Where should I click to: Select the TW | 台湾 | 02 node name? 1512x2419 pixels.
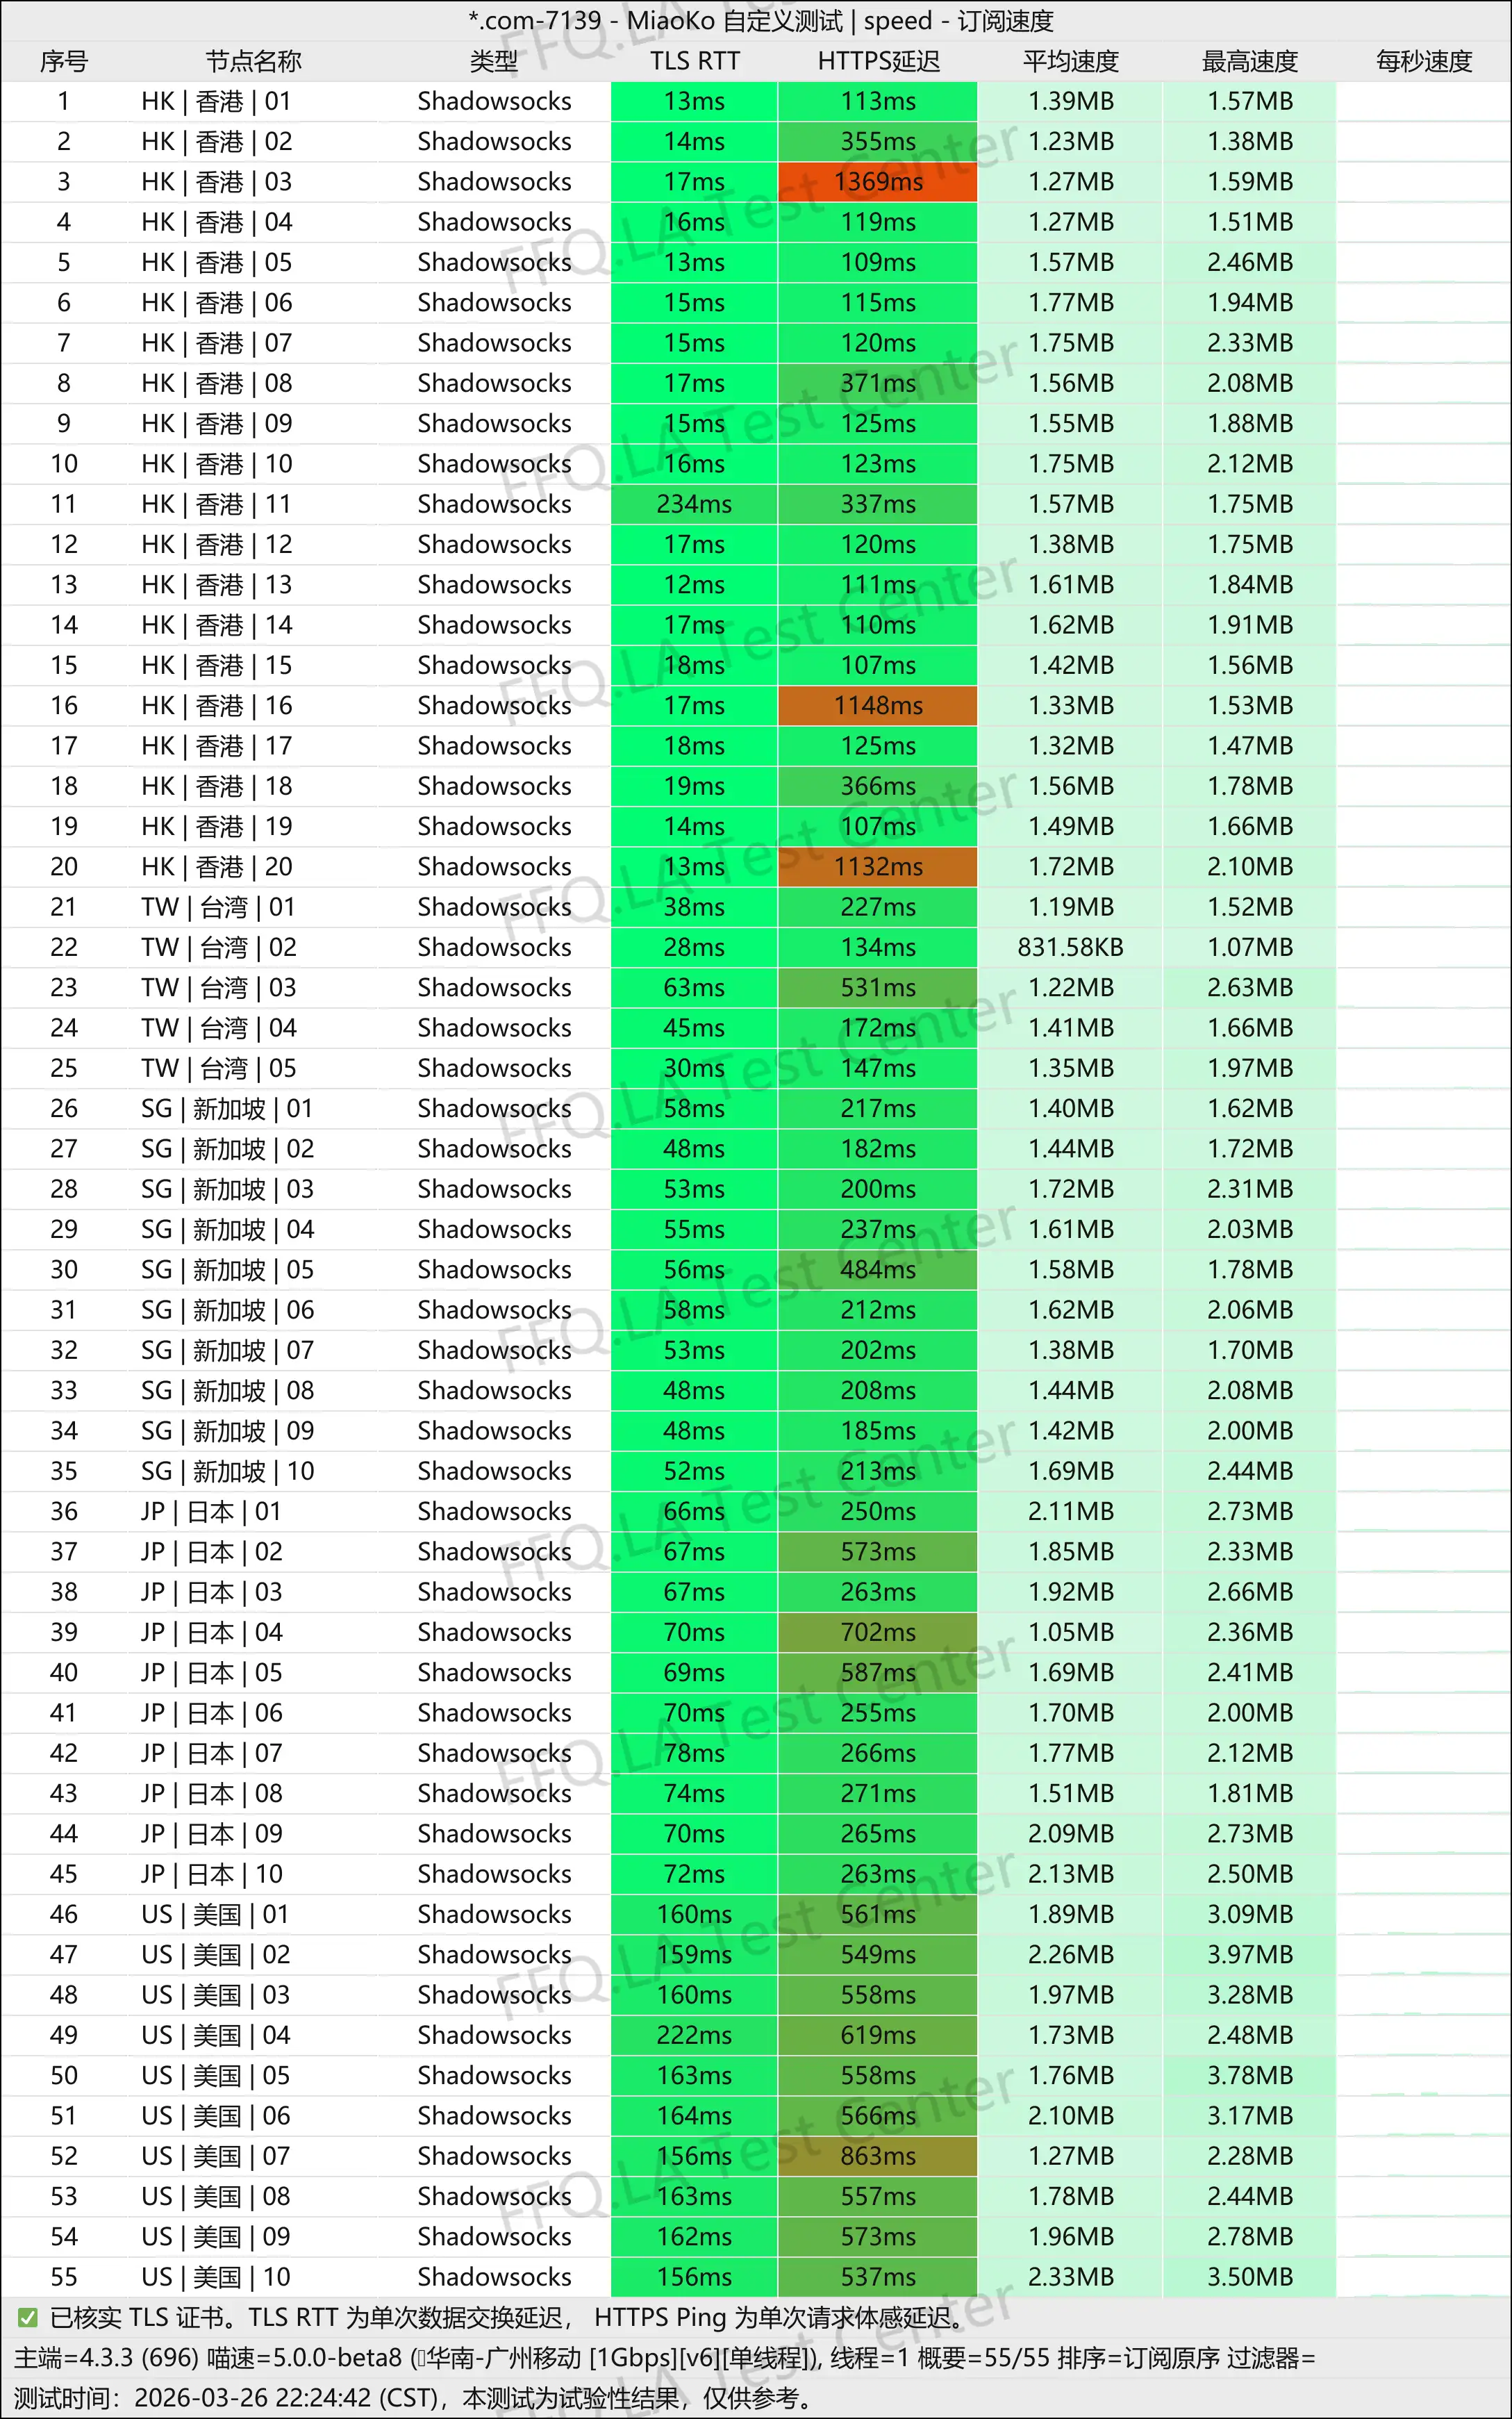(x=219, y=947)
